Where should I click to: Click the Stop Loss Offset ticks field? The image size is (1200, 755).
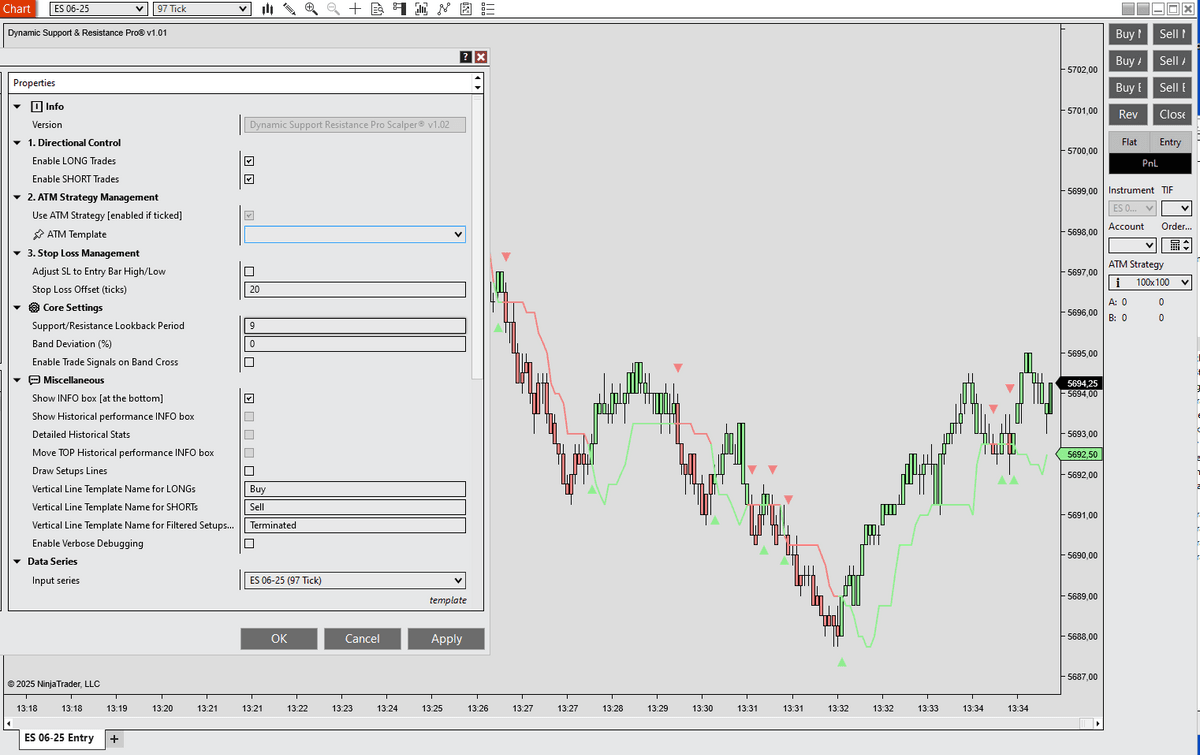355,290
